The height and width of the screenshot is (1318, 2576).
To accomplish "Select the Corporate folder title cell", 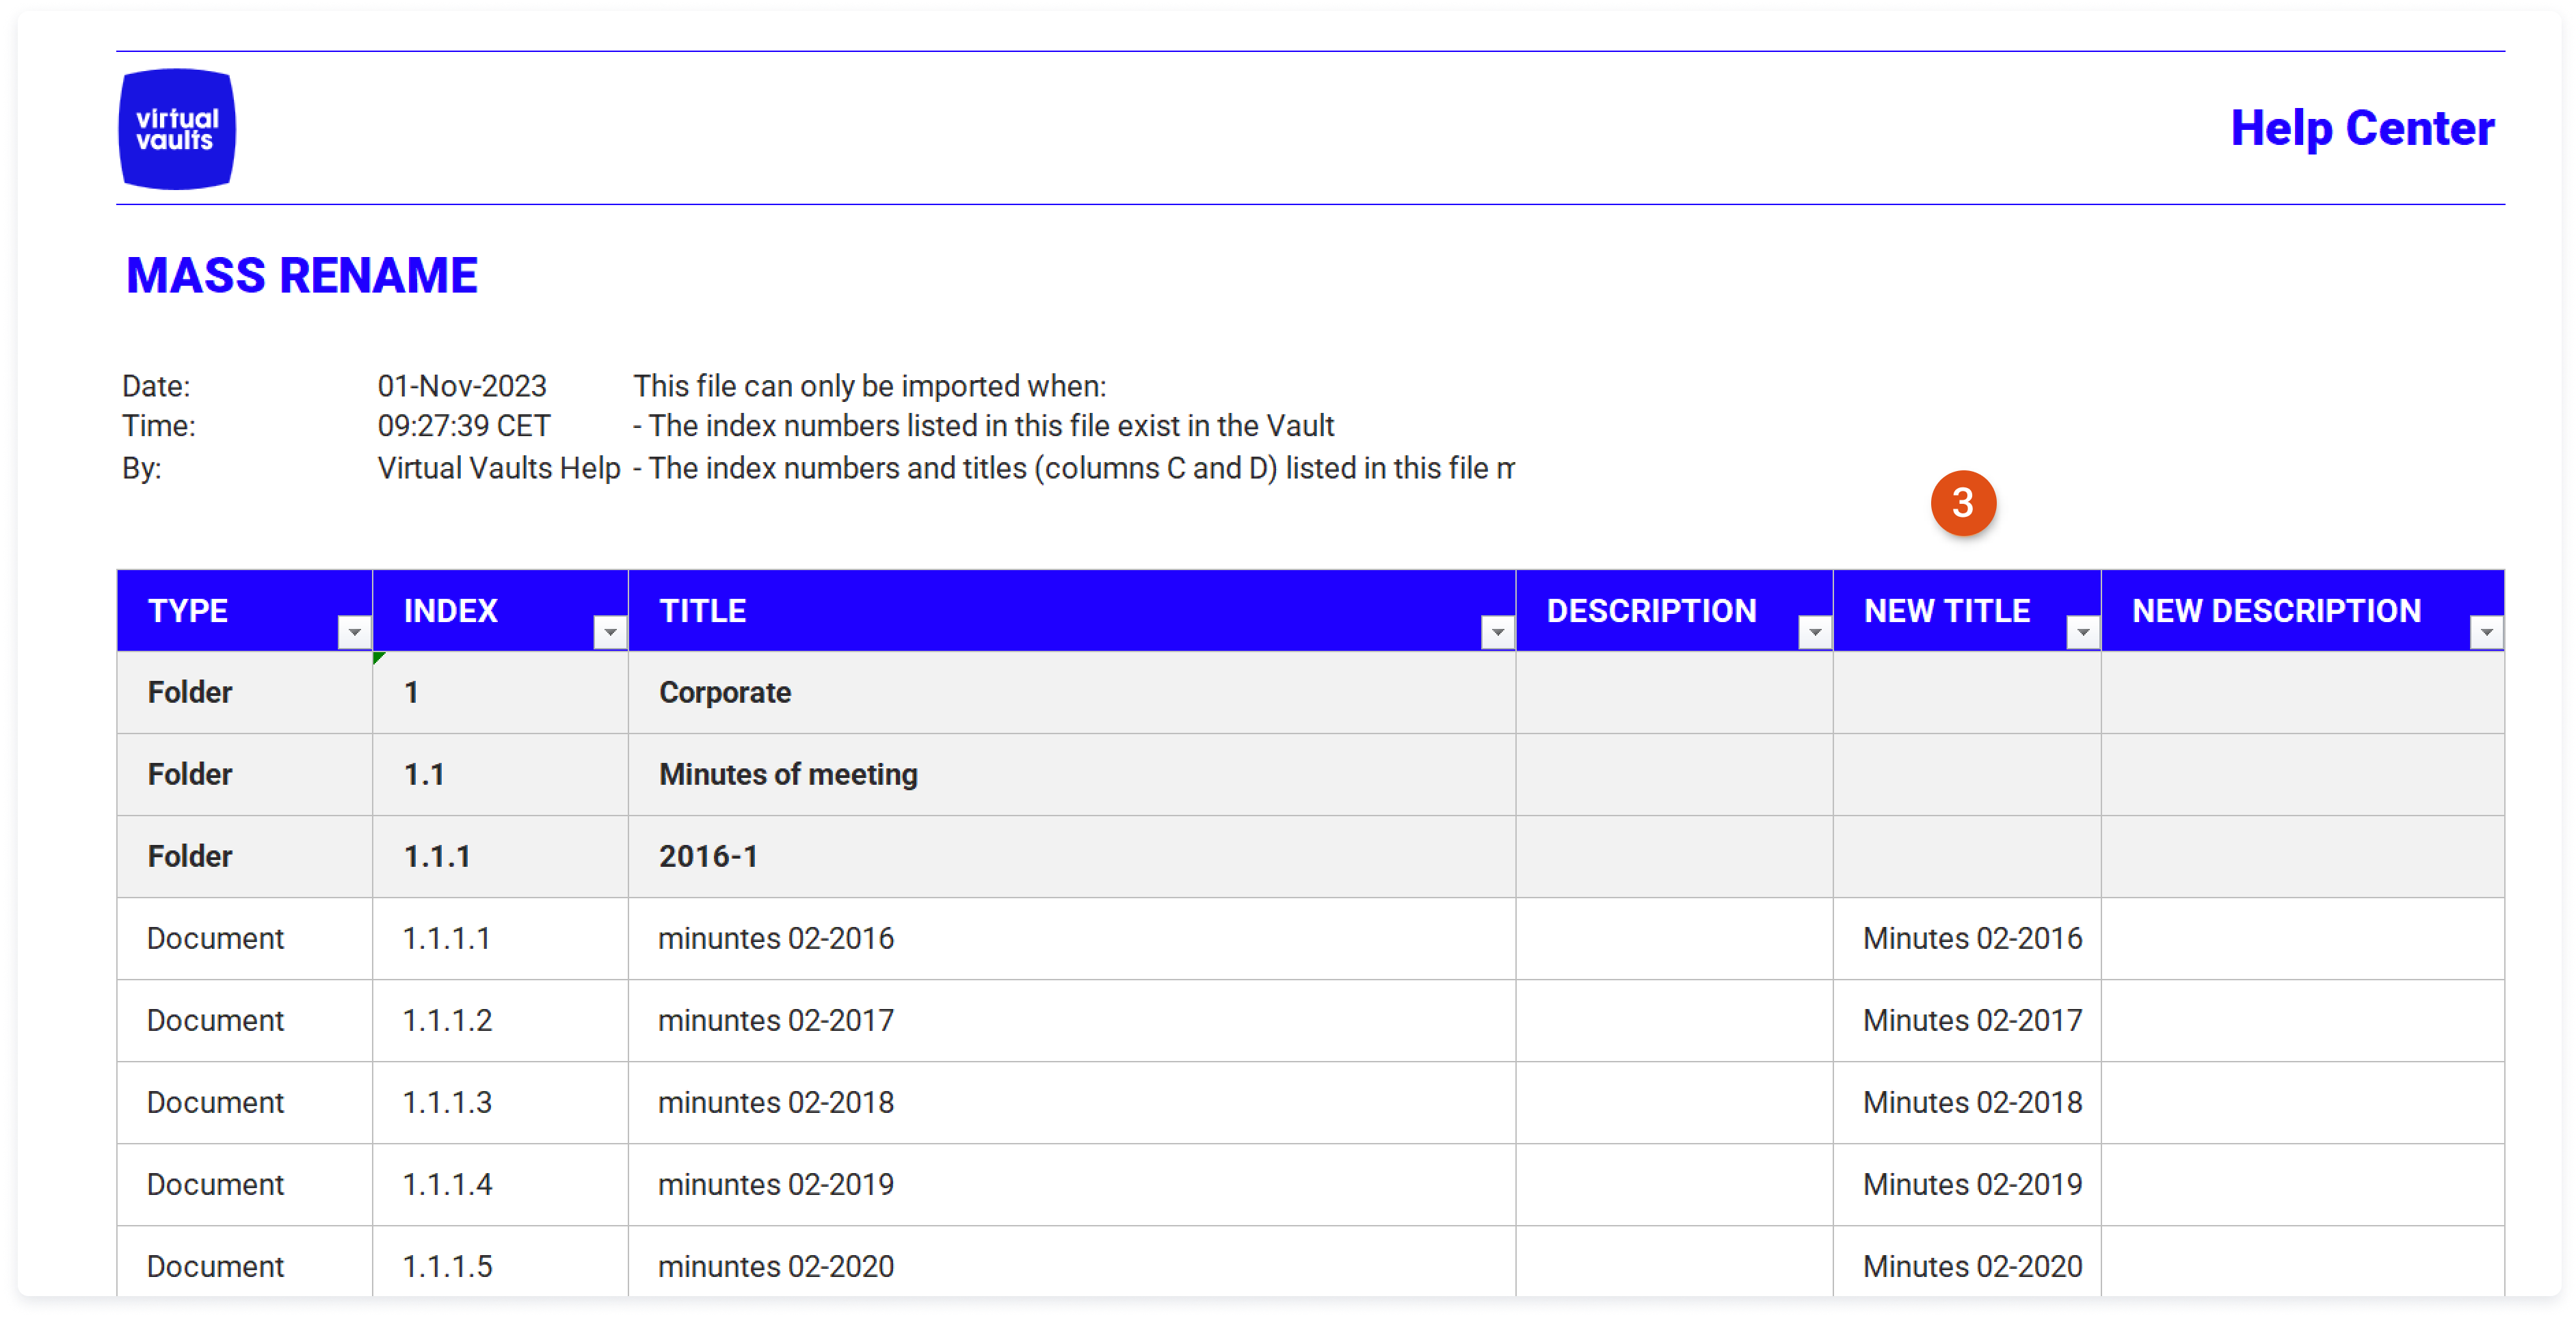I will point(1071,692).
